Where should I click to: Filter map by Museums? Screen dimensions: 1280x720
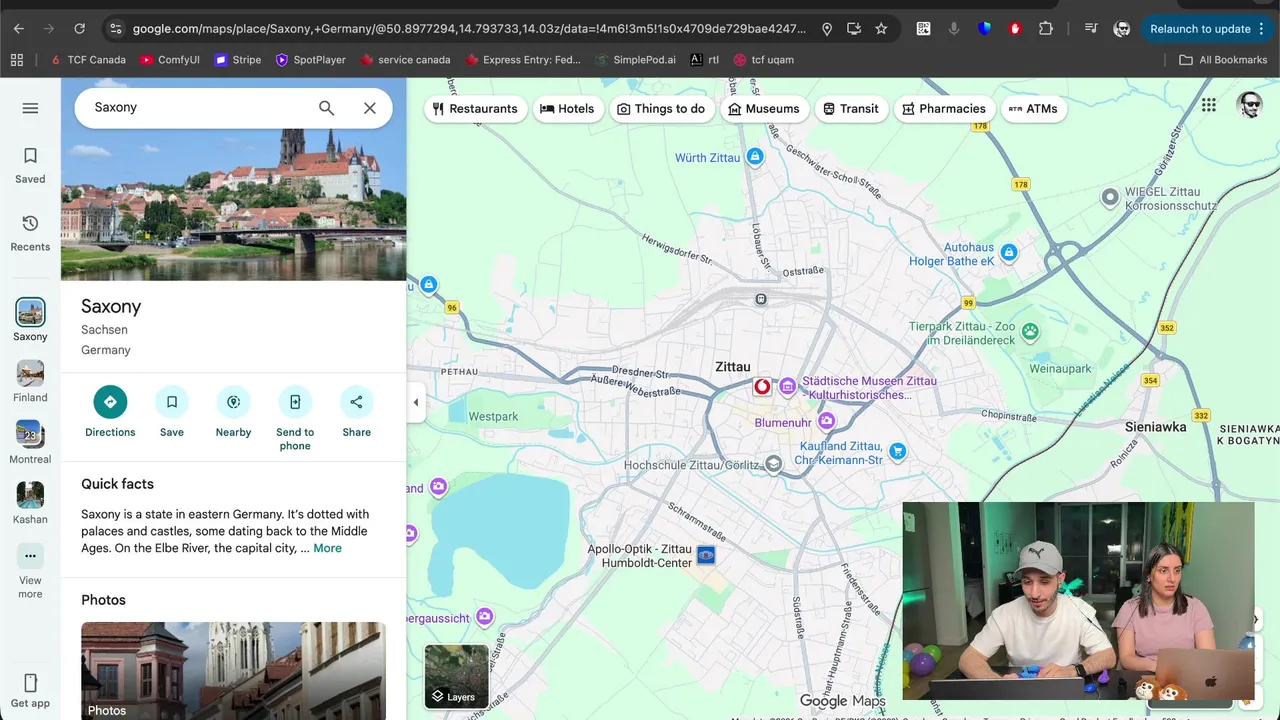(764, 109)
